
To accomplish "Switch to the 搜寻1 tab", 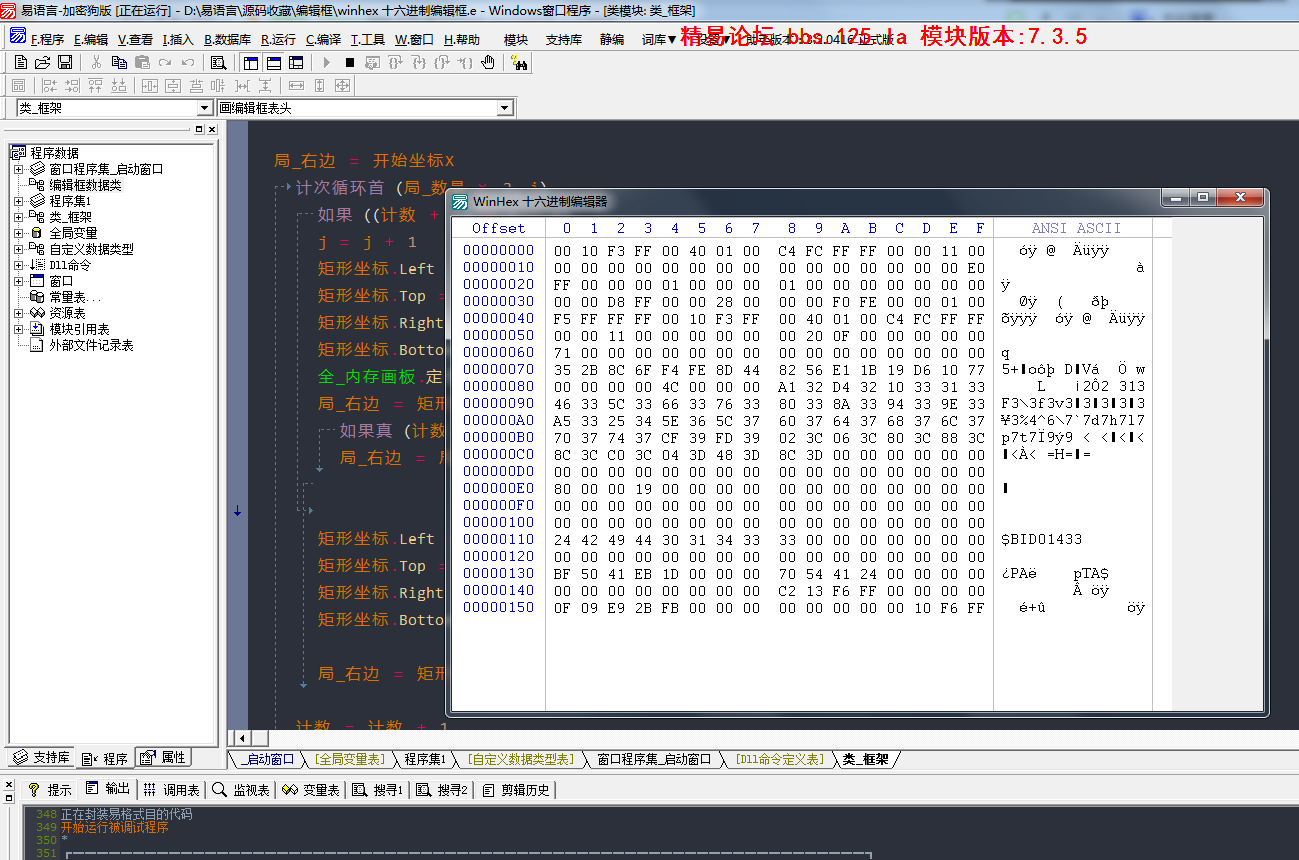I will pyautogui.click(x=378, y=790).
